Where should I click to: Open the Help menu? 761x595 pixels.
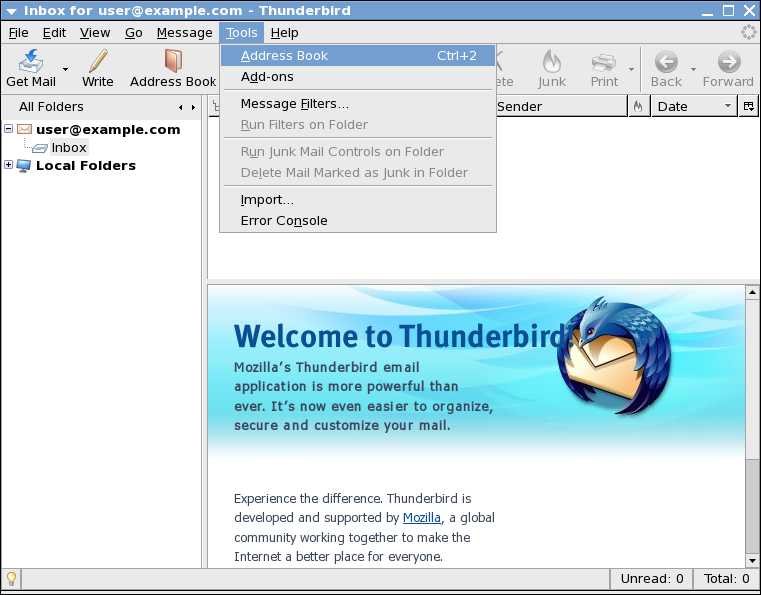(284, 33)
